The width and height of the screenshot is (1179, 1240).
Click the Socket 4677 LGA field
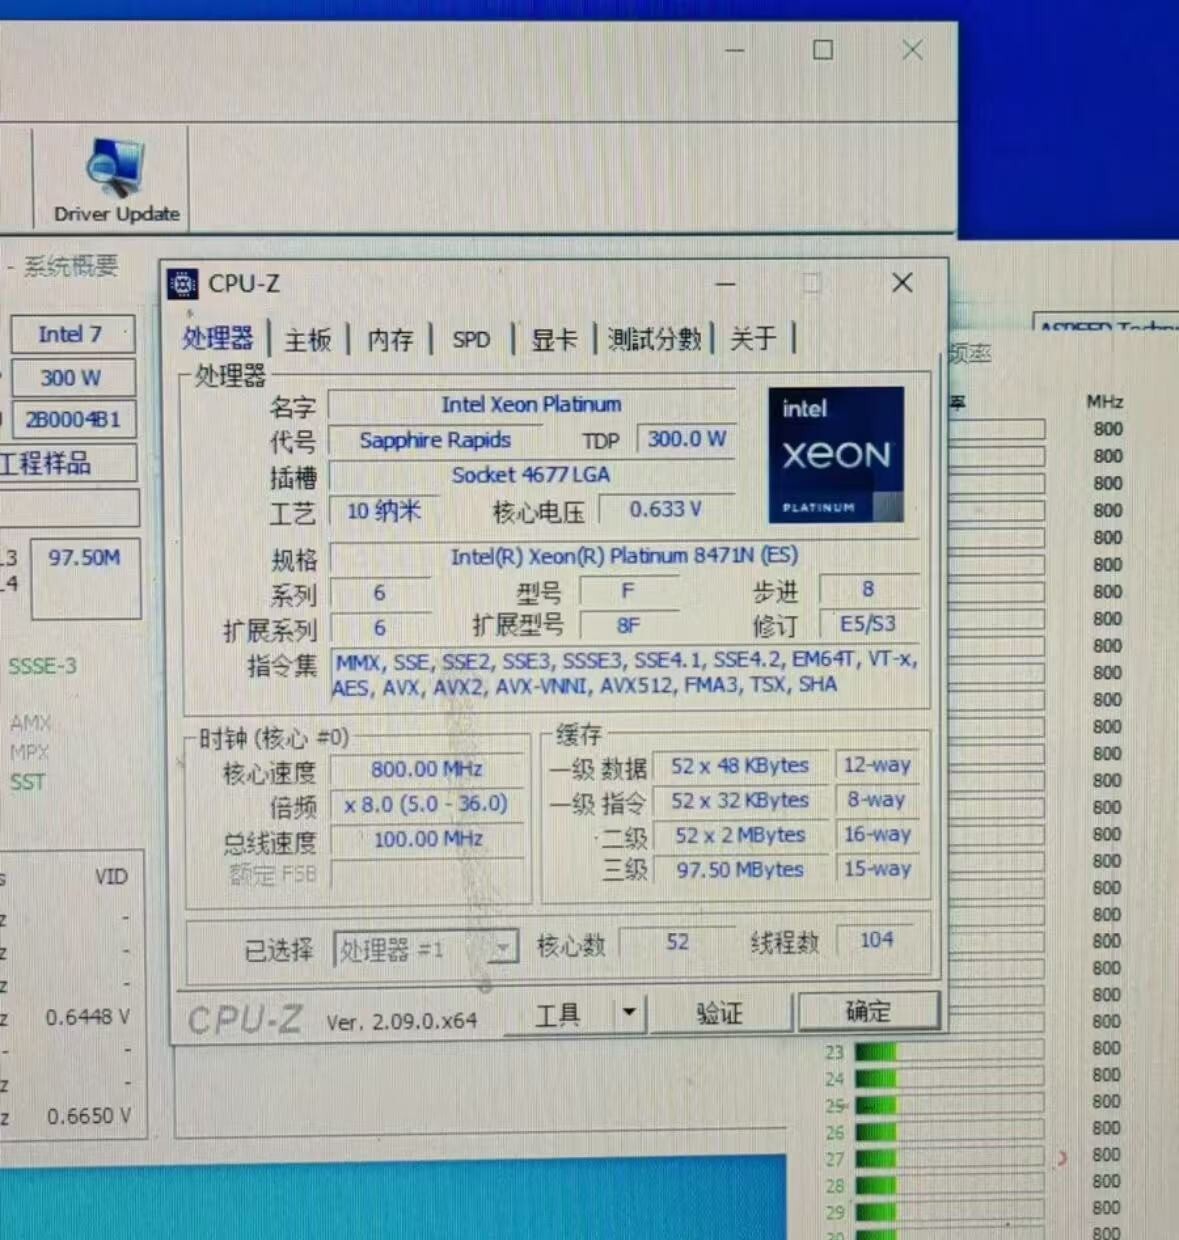(532, 474)
